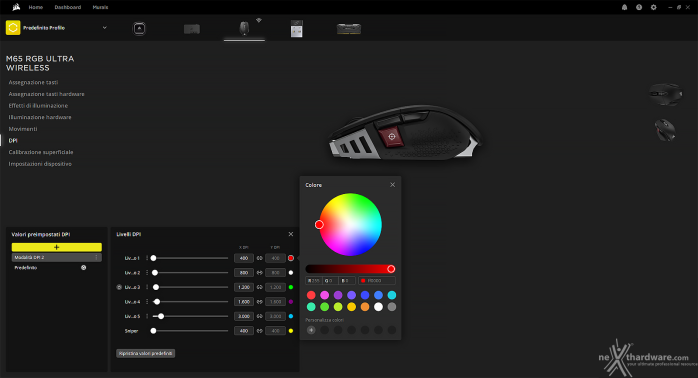
Task: Open options for Modalità DPI 2 preset
Action: click(96, 257)
